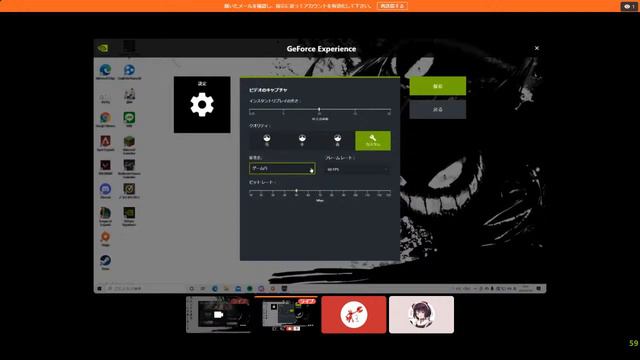This screenshot has height=360, width=640.
Task: Launch League of Legends desktop icon
Action: coord(105,216)
